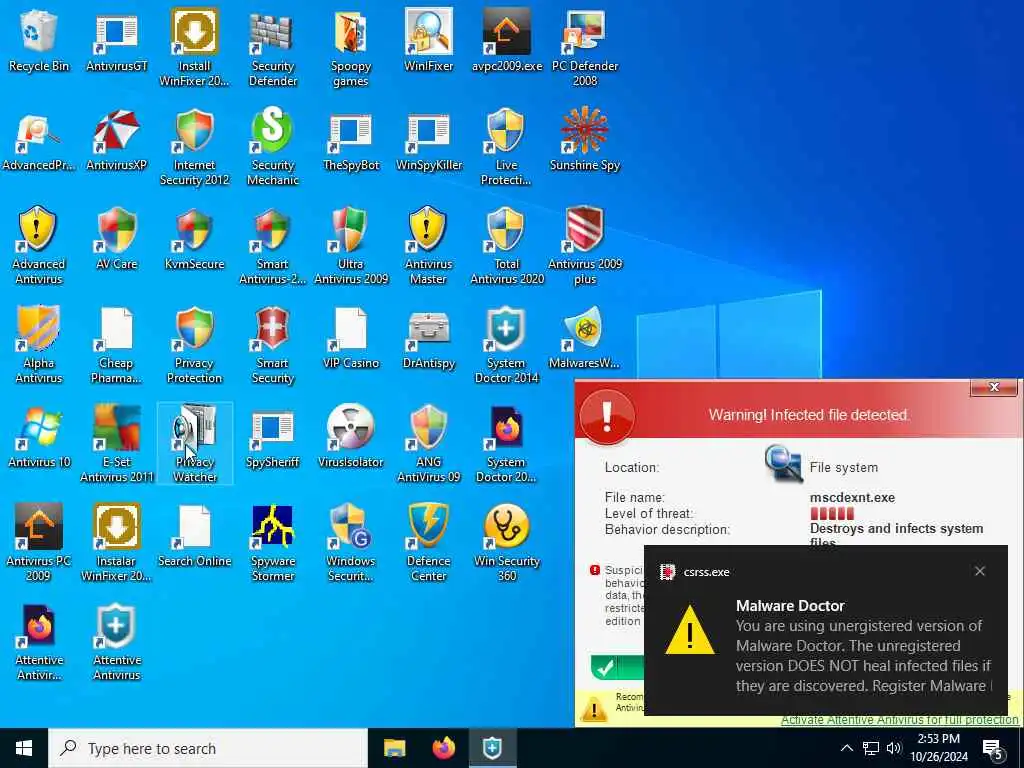
Task: Dismiss the Malware Doctor notification
Action: tap(980, 571)
